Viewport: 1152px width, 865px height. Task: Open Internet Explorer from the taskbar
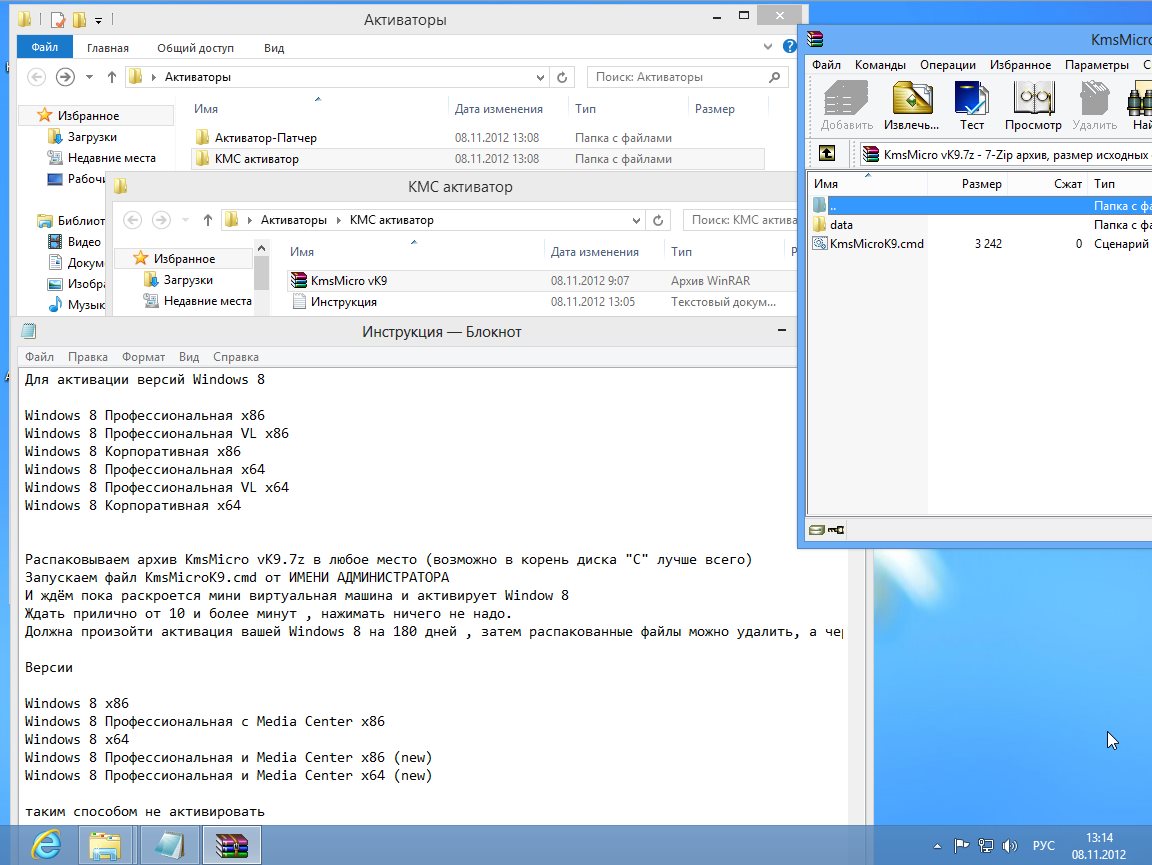point(46,845)
